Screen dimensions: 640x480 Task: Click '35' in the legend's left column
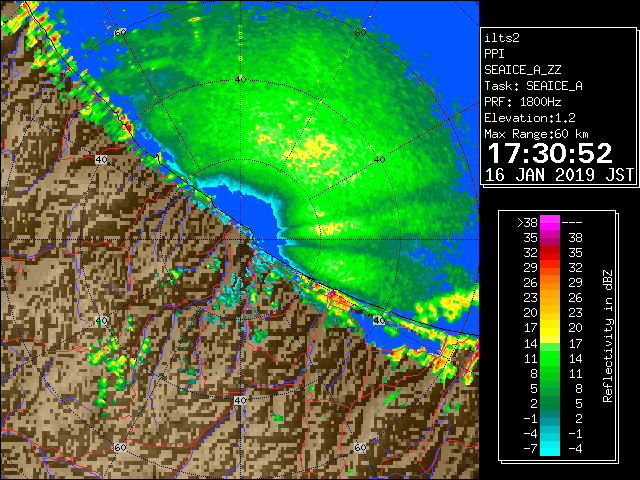point(531,238)
